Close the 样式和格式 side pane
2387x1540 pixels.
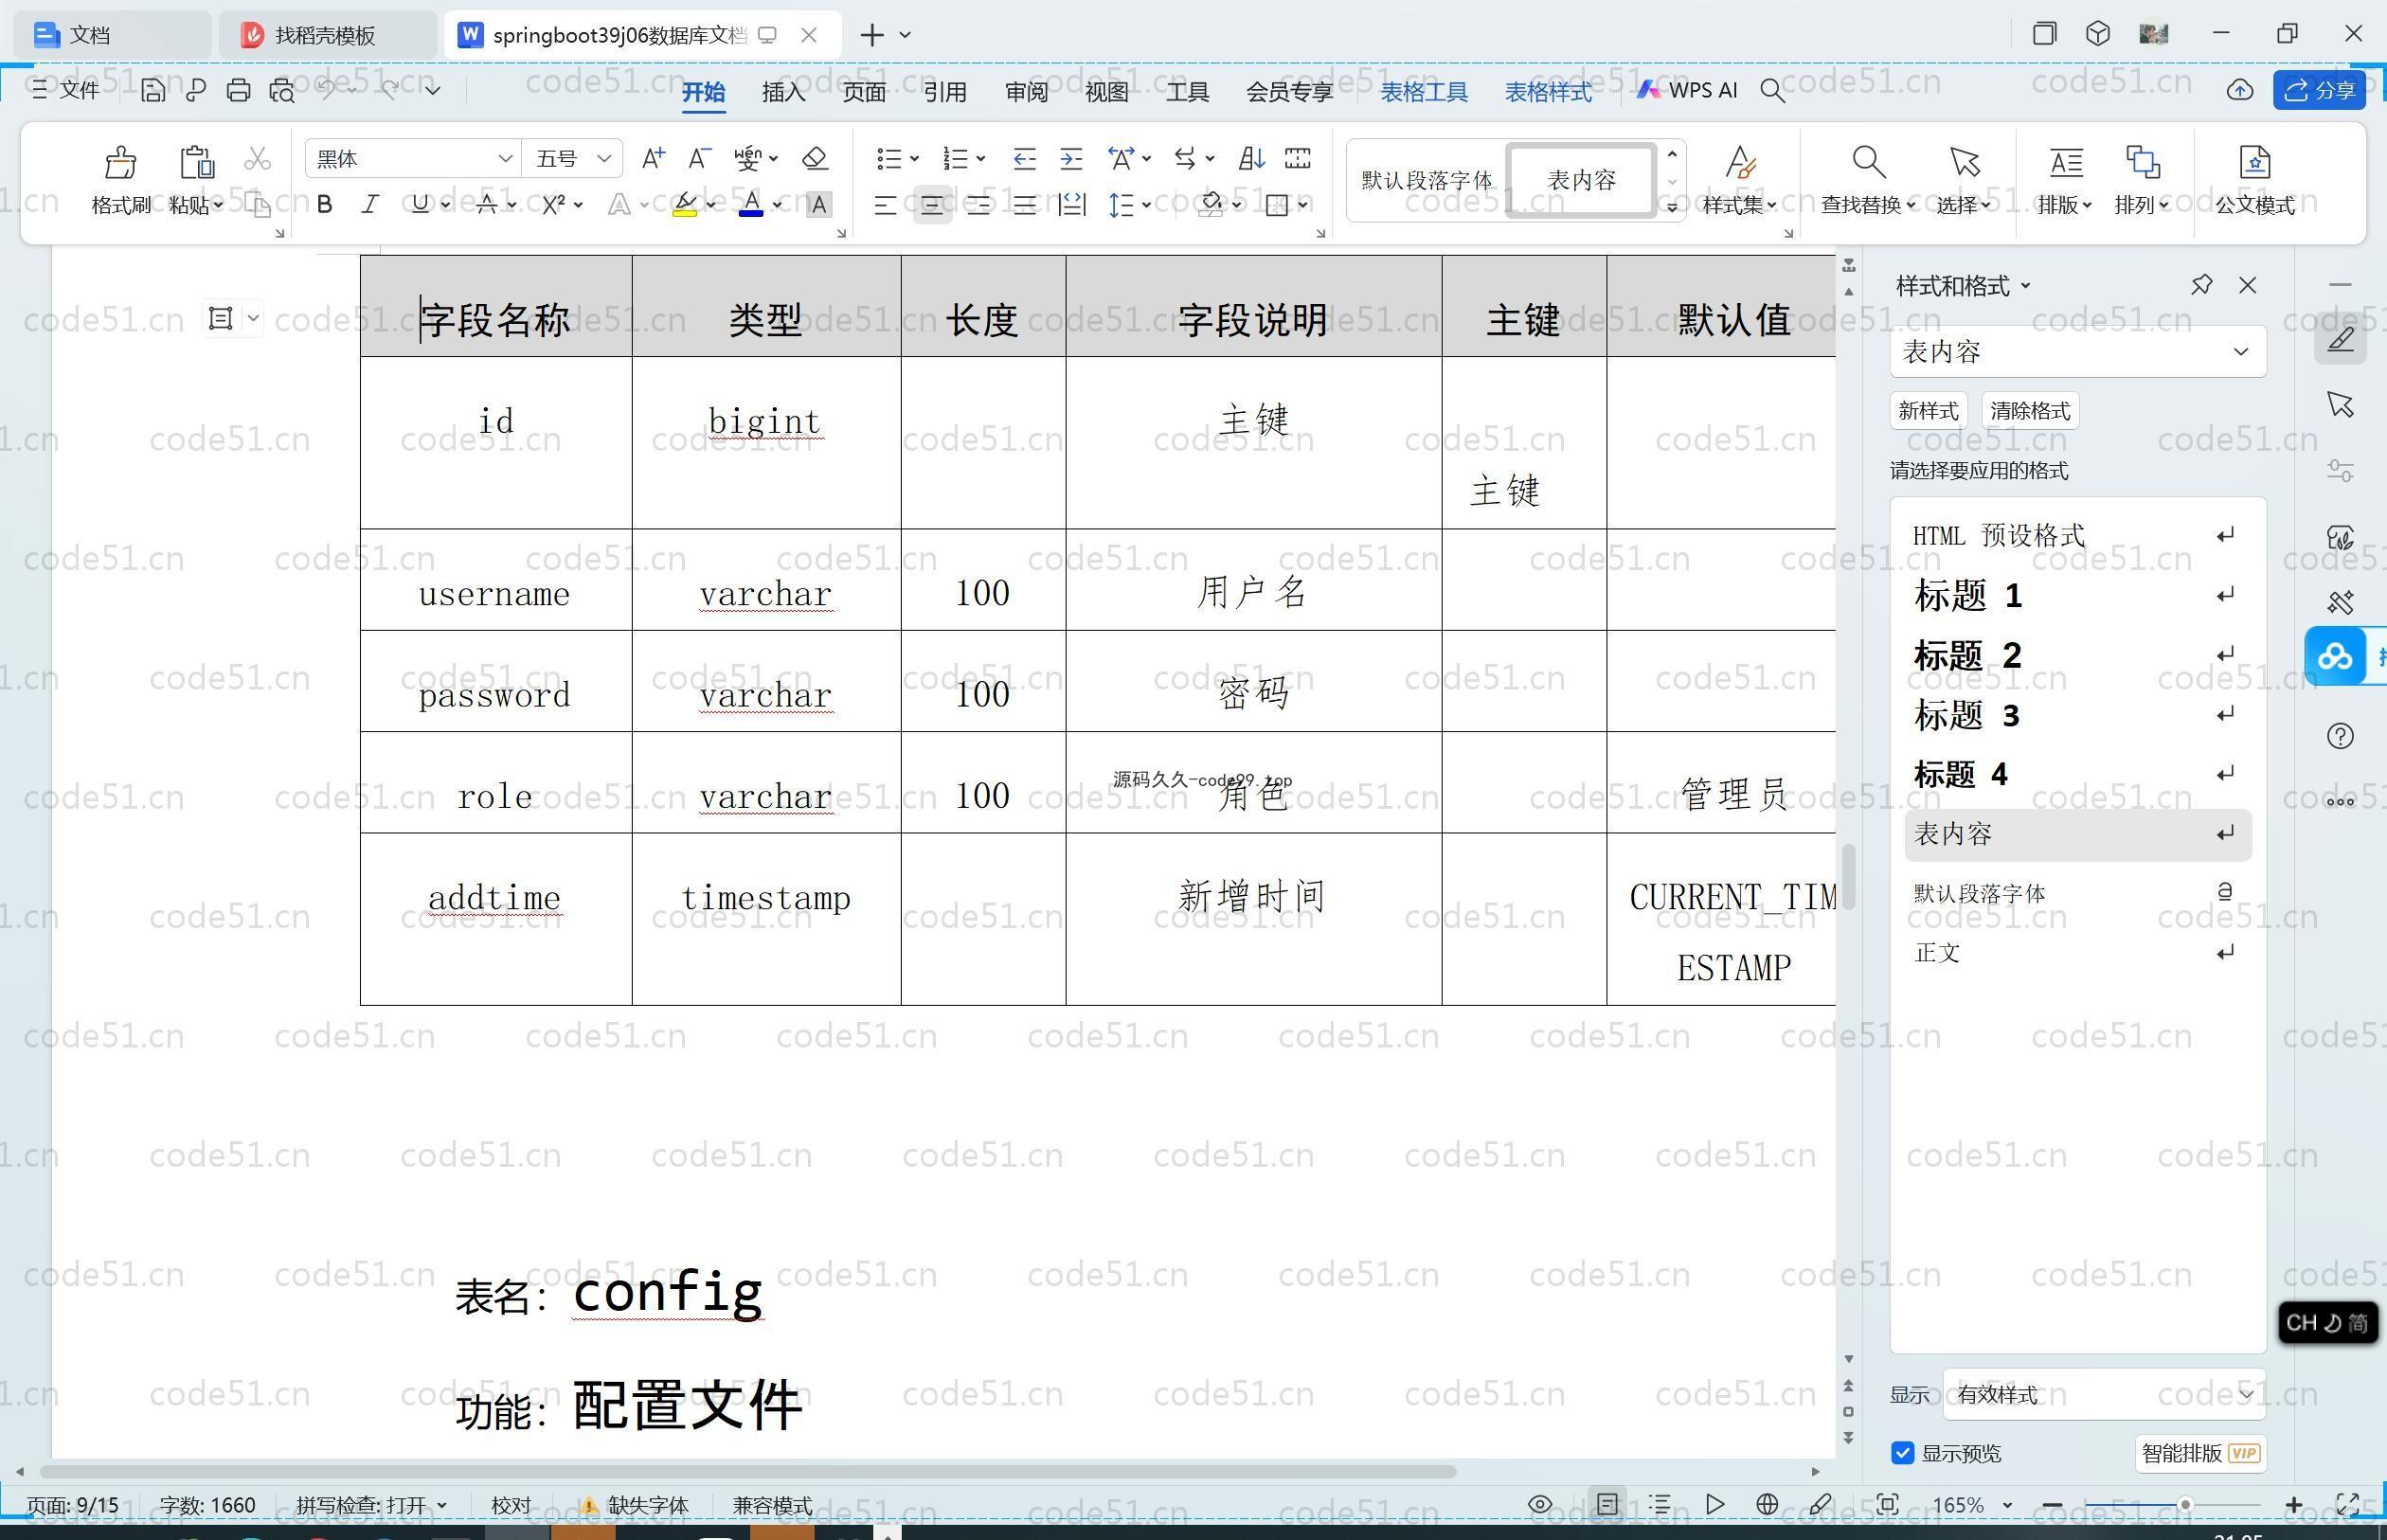coord(2248,285)
